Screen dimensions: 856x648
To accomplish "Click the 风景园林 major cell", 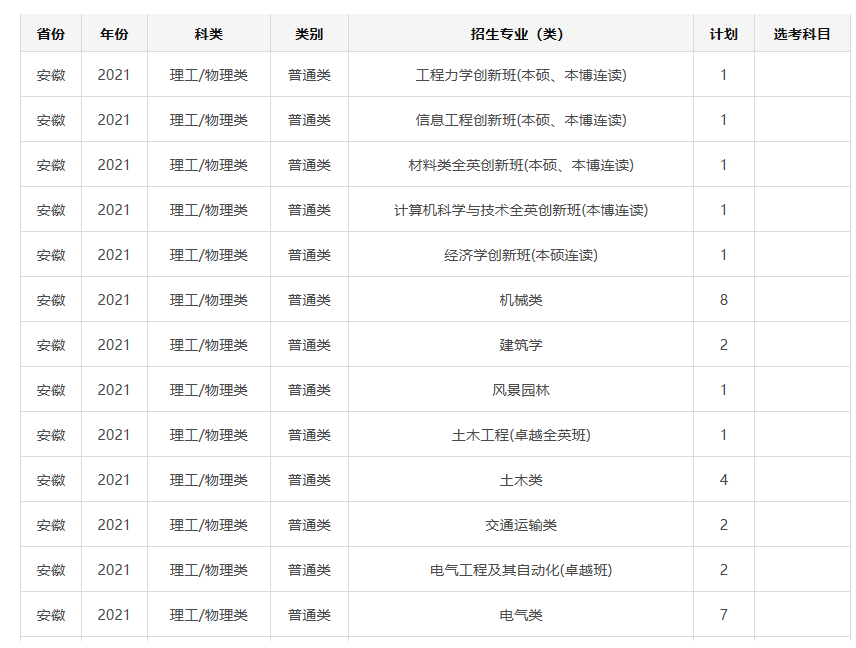I will (x=521, y=390).
